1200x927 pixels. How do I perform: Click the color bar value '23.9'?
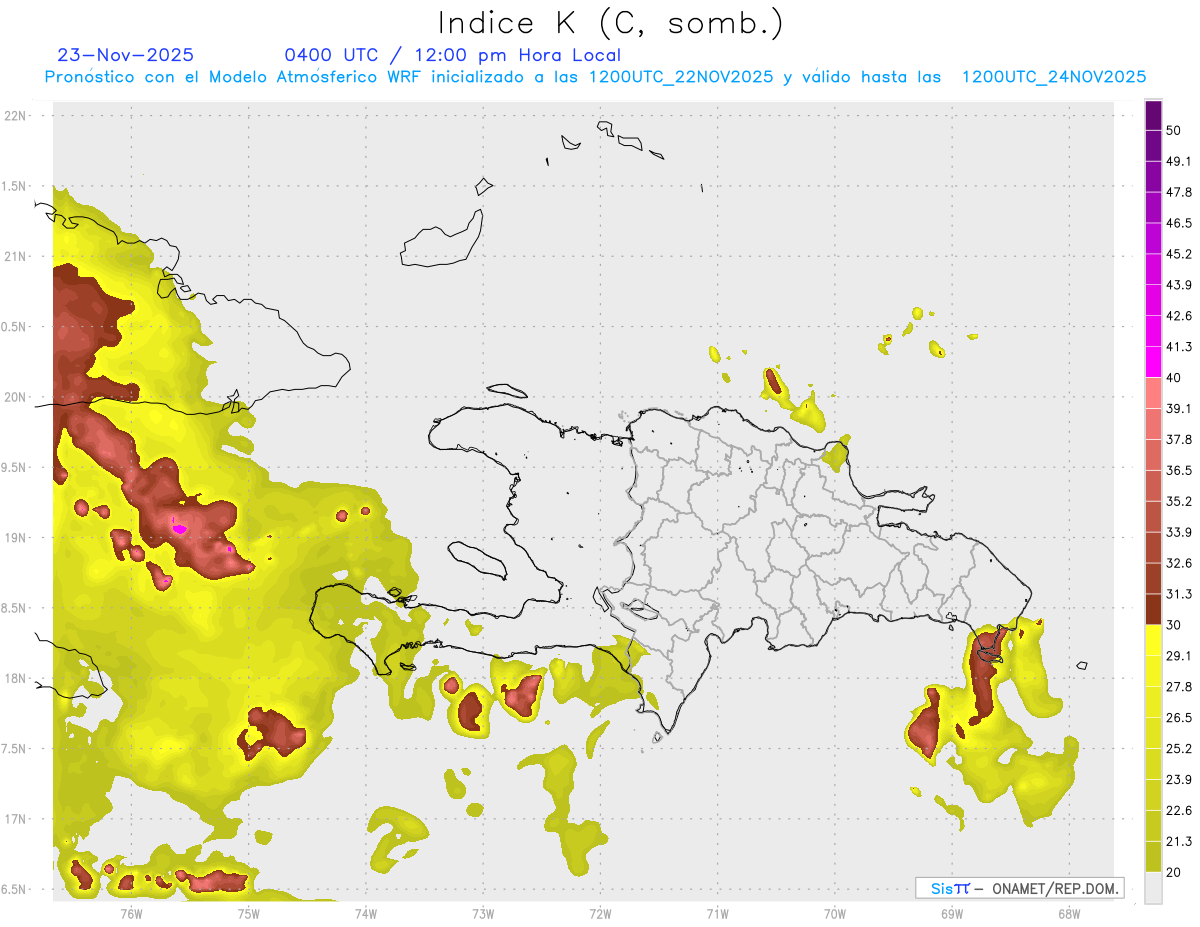[x=1179, y=780]
